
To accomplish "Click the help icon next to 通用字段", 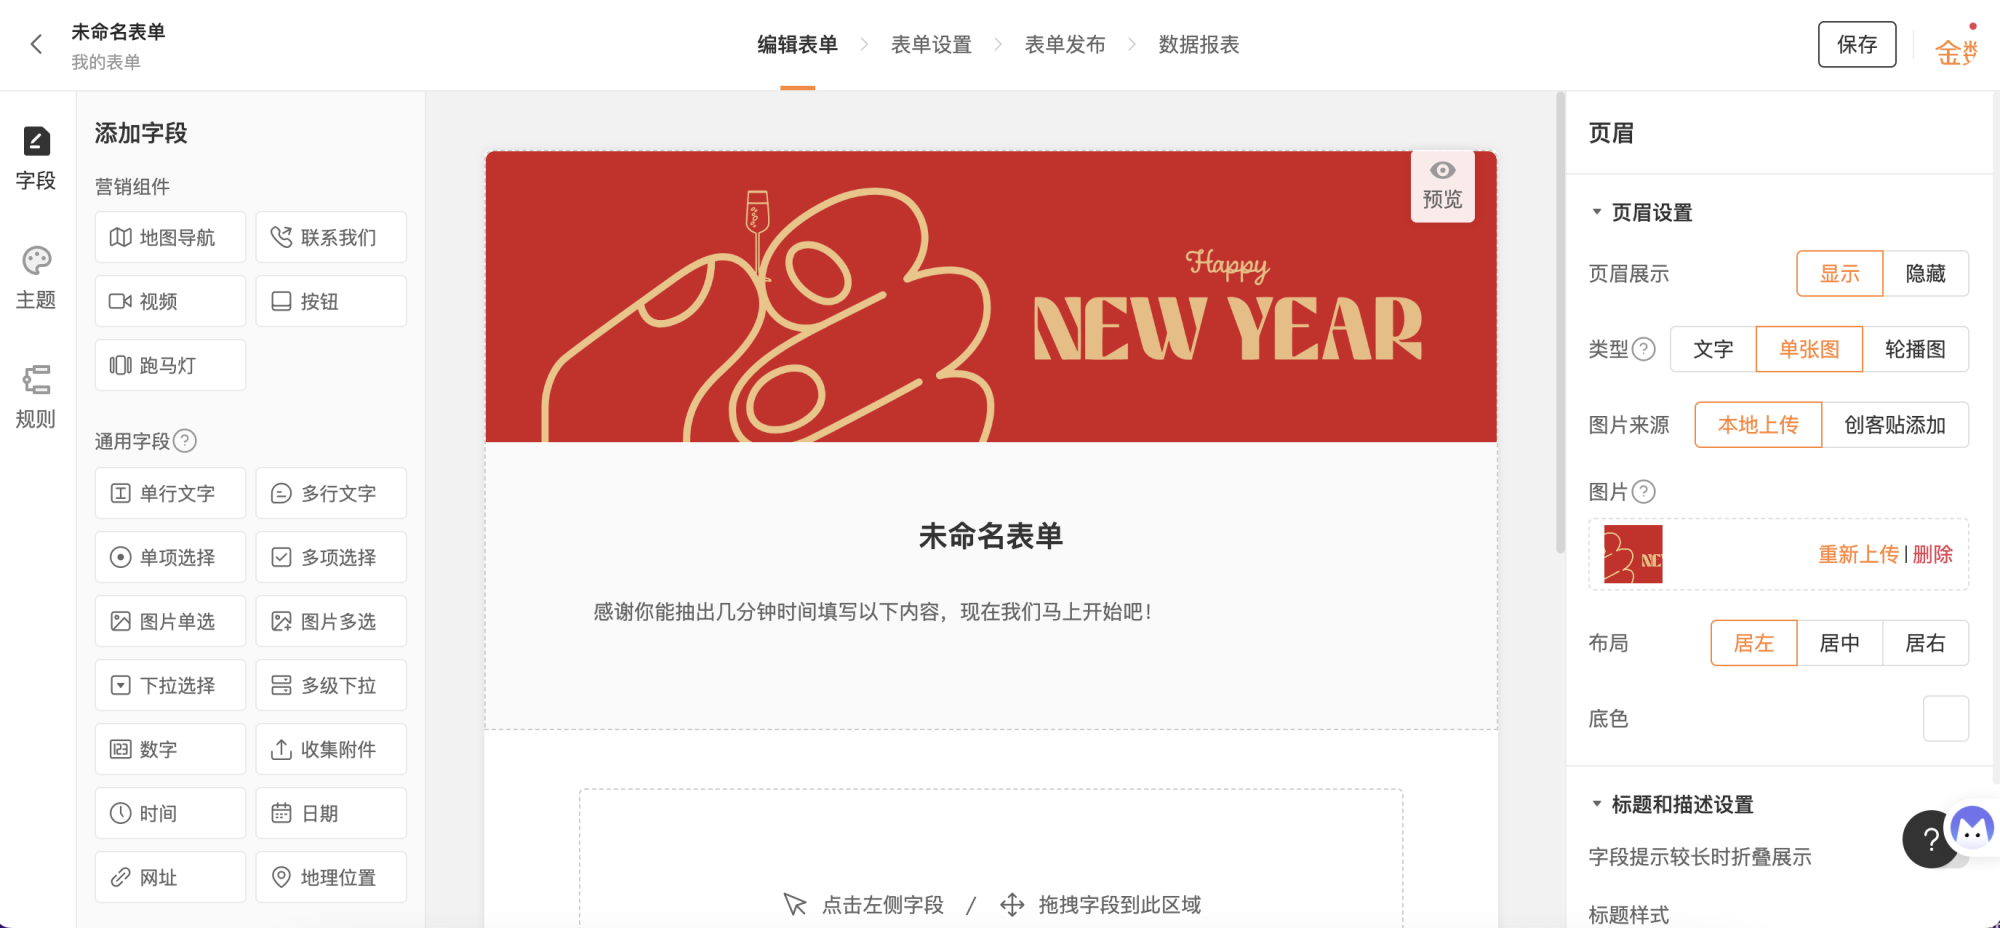I will pyautogui.click(x=185, y=441).
